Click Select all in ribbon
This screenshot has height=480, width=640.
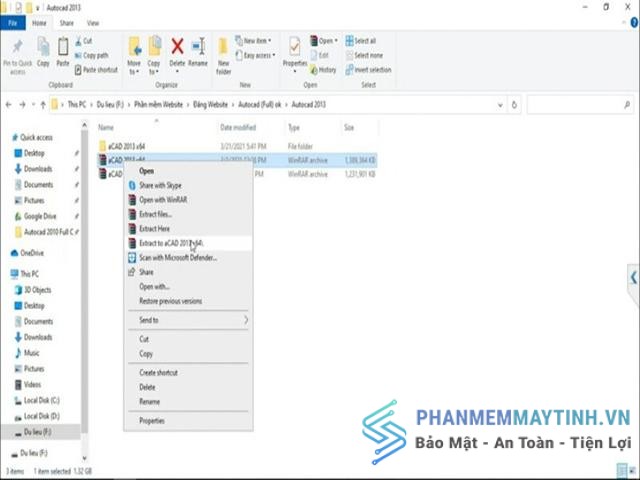[361, 41]
